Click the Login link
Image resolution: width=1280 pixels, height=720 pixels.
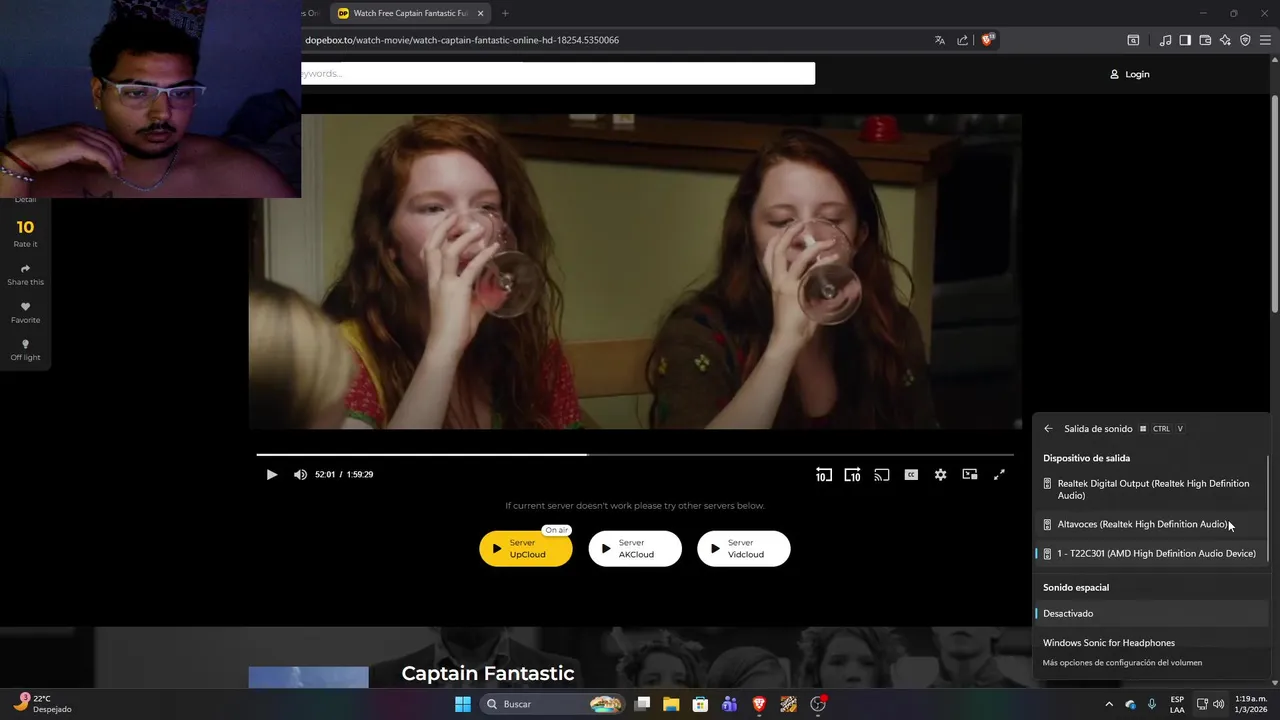pyautogui.click(x=1130, y=74)
